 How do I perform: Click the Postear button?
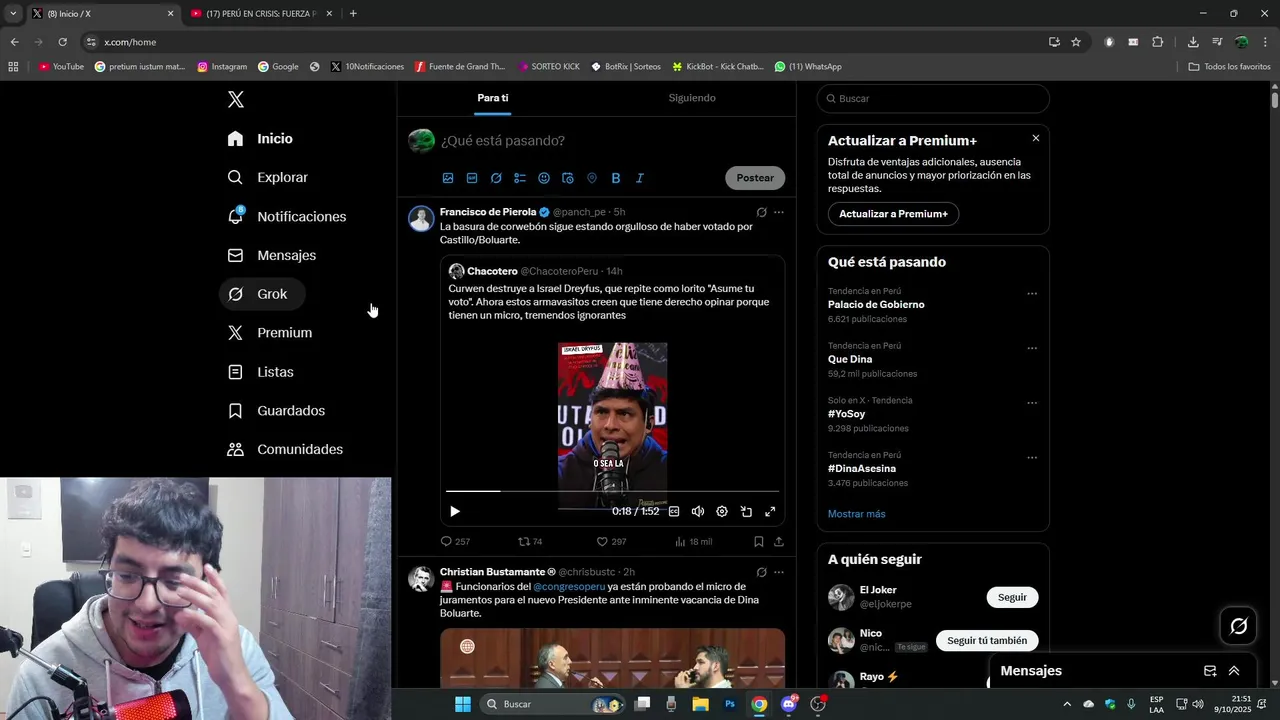click(755, 178)
